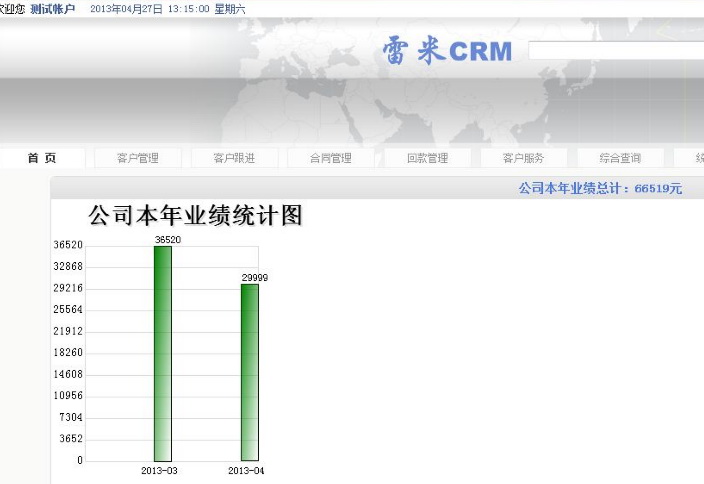Click the 29999 bar value label
704x484 pixels.
pyautogui.click(x=255, y=277)
